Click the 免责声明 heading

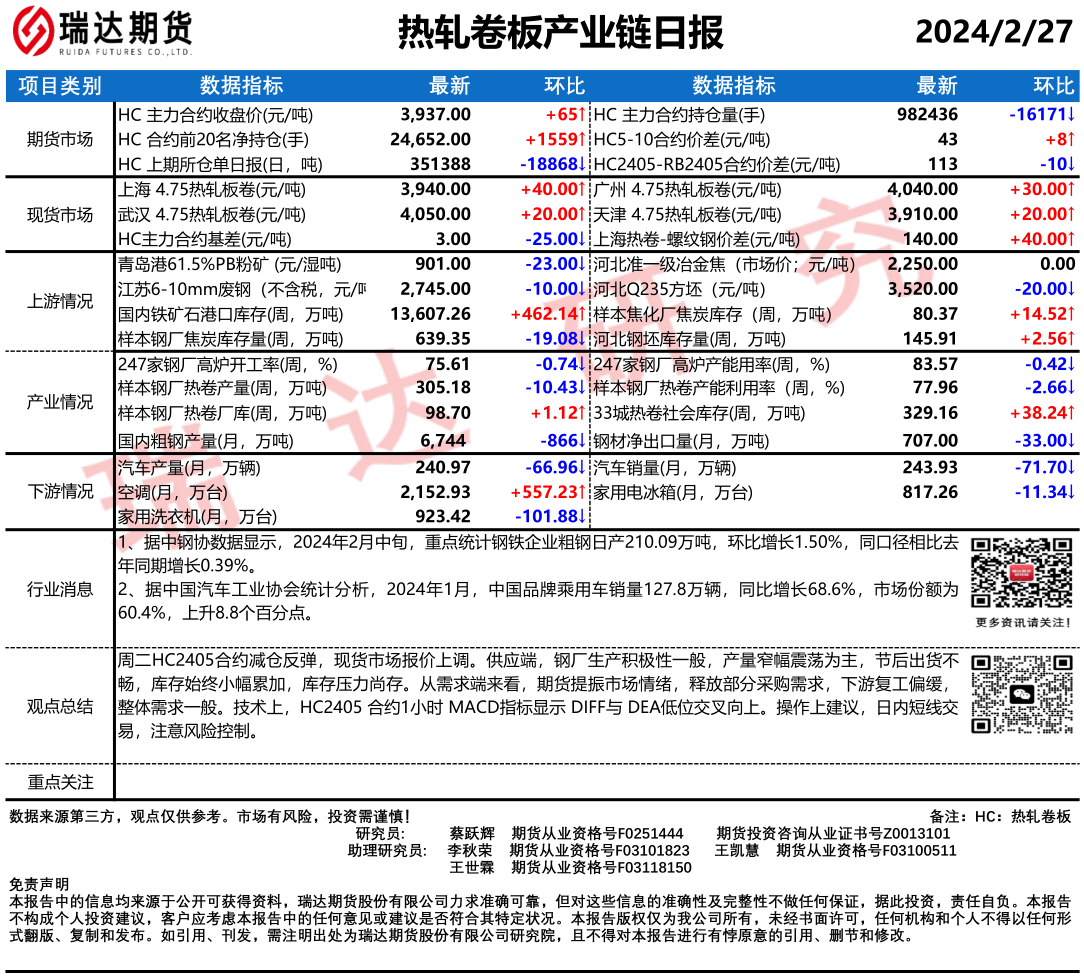pyautogui.click(x=39, y=885)
